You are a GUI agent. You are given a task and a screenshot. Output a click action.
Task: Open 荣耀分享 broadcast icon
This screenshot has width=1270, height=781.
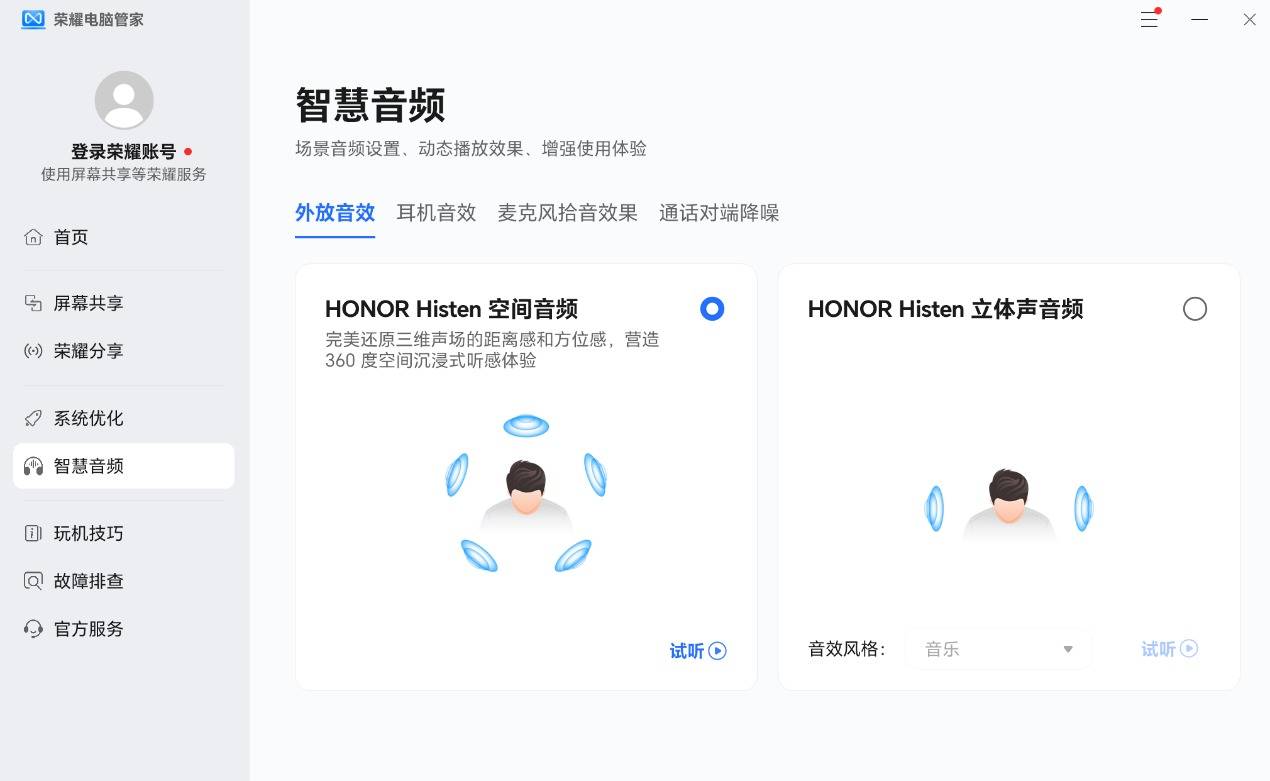tap(33, 351)
